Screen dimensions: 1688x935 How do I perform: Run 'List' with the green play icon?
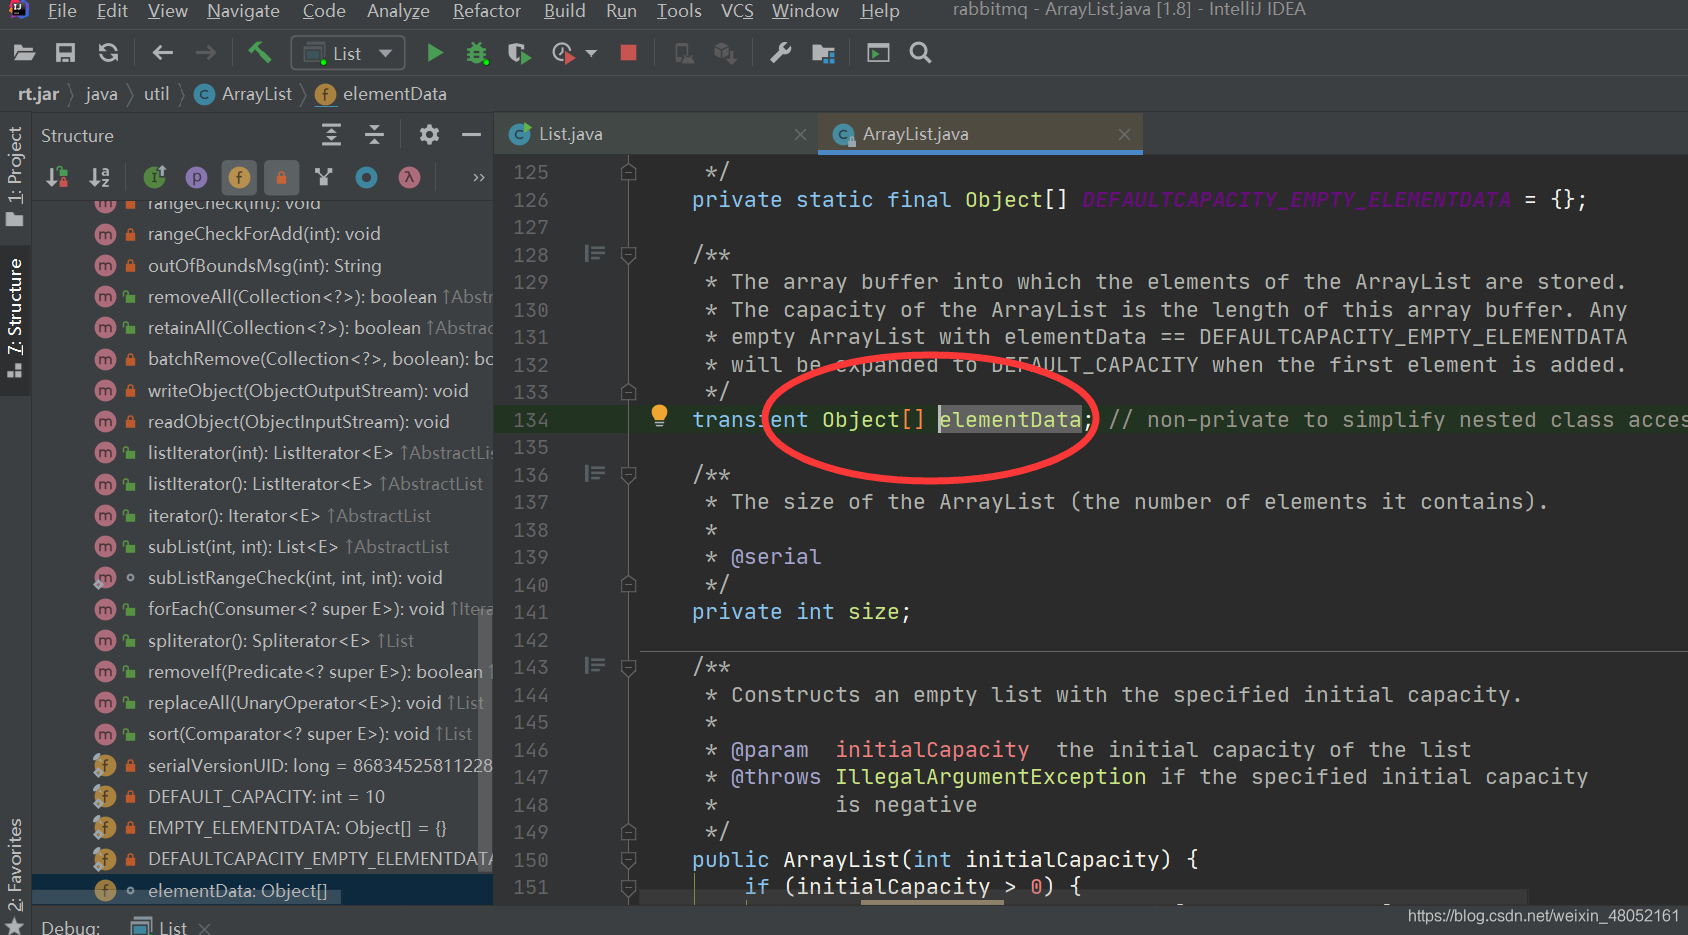pos(435,53)
